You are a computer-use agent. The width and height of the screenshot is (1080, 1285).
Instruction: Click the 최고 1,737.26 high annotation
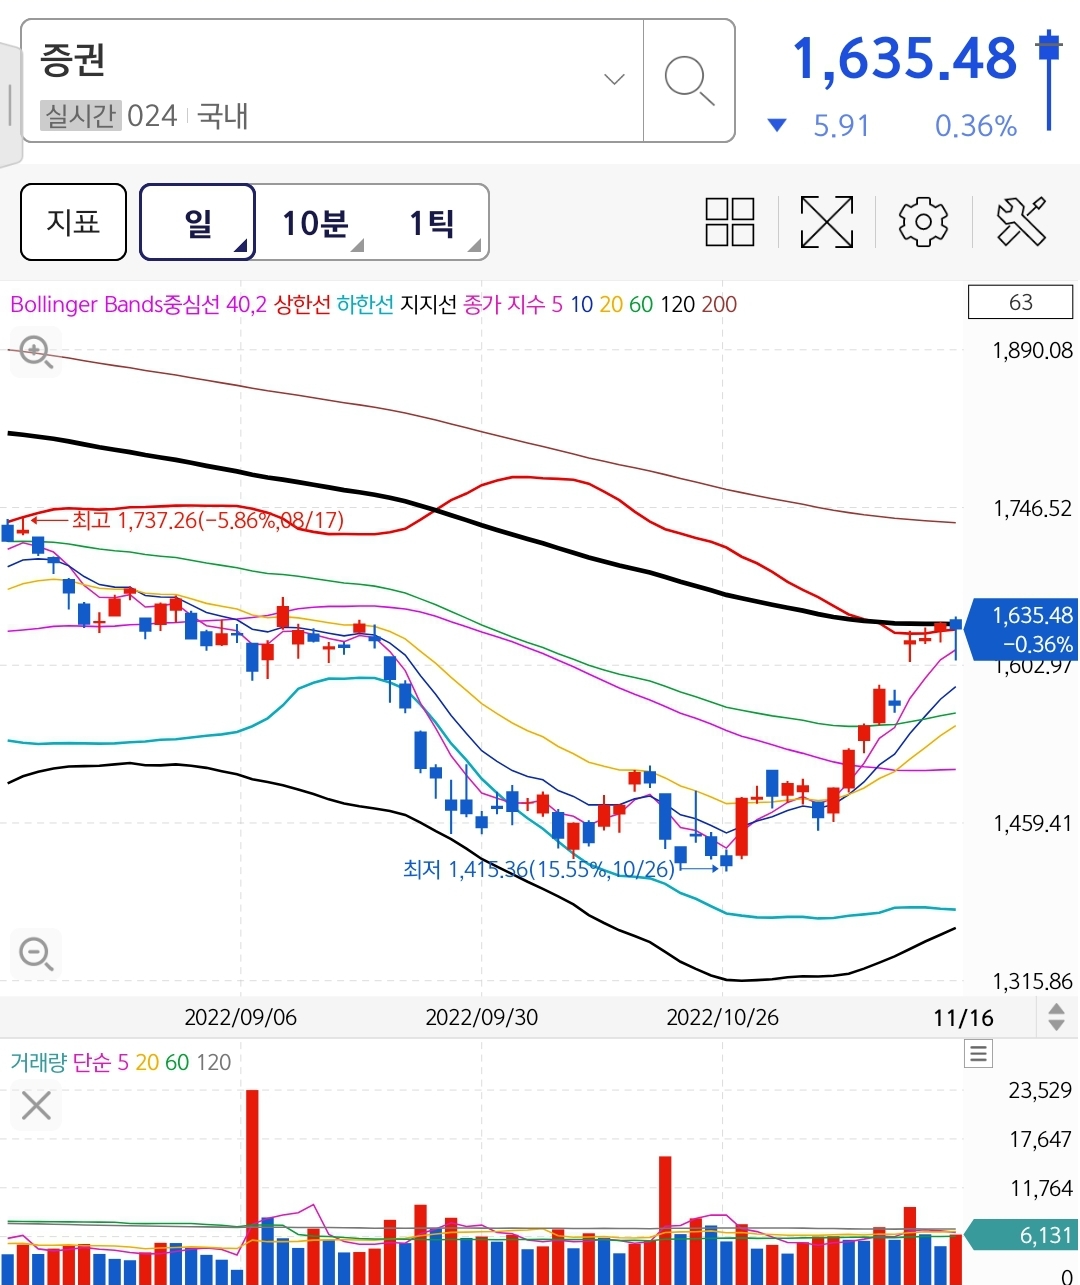[x=208, y=520]
